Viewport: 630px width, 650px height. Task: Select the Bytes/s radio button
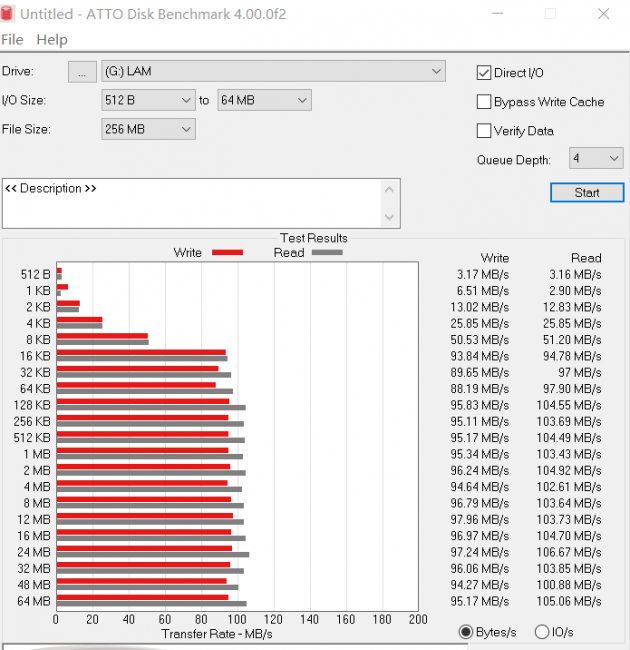click(x=466, y=632)
